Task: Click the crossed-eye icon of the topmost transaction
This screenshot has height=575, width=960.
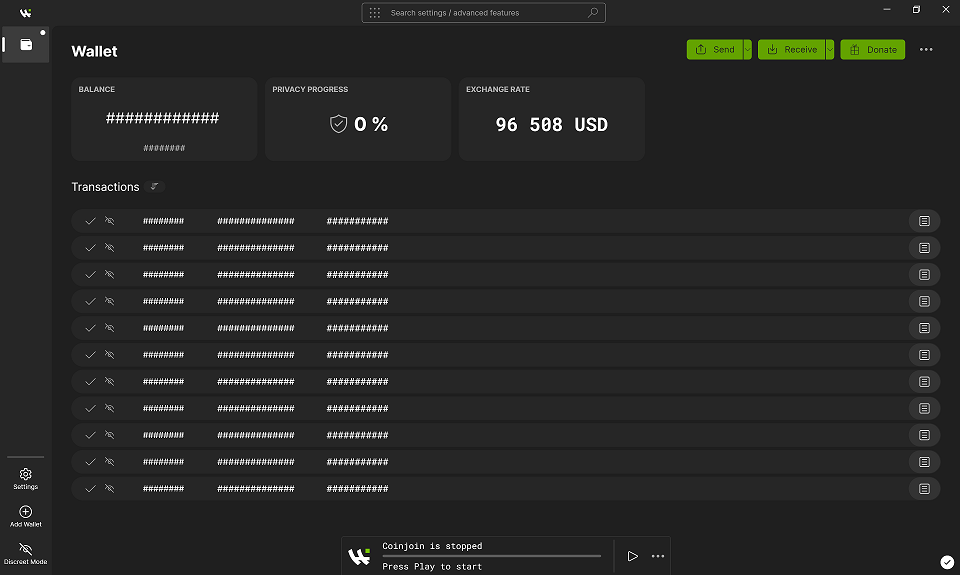Action: (110, 220)
